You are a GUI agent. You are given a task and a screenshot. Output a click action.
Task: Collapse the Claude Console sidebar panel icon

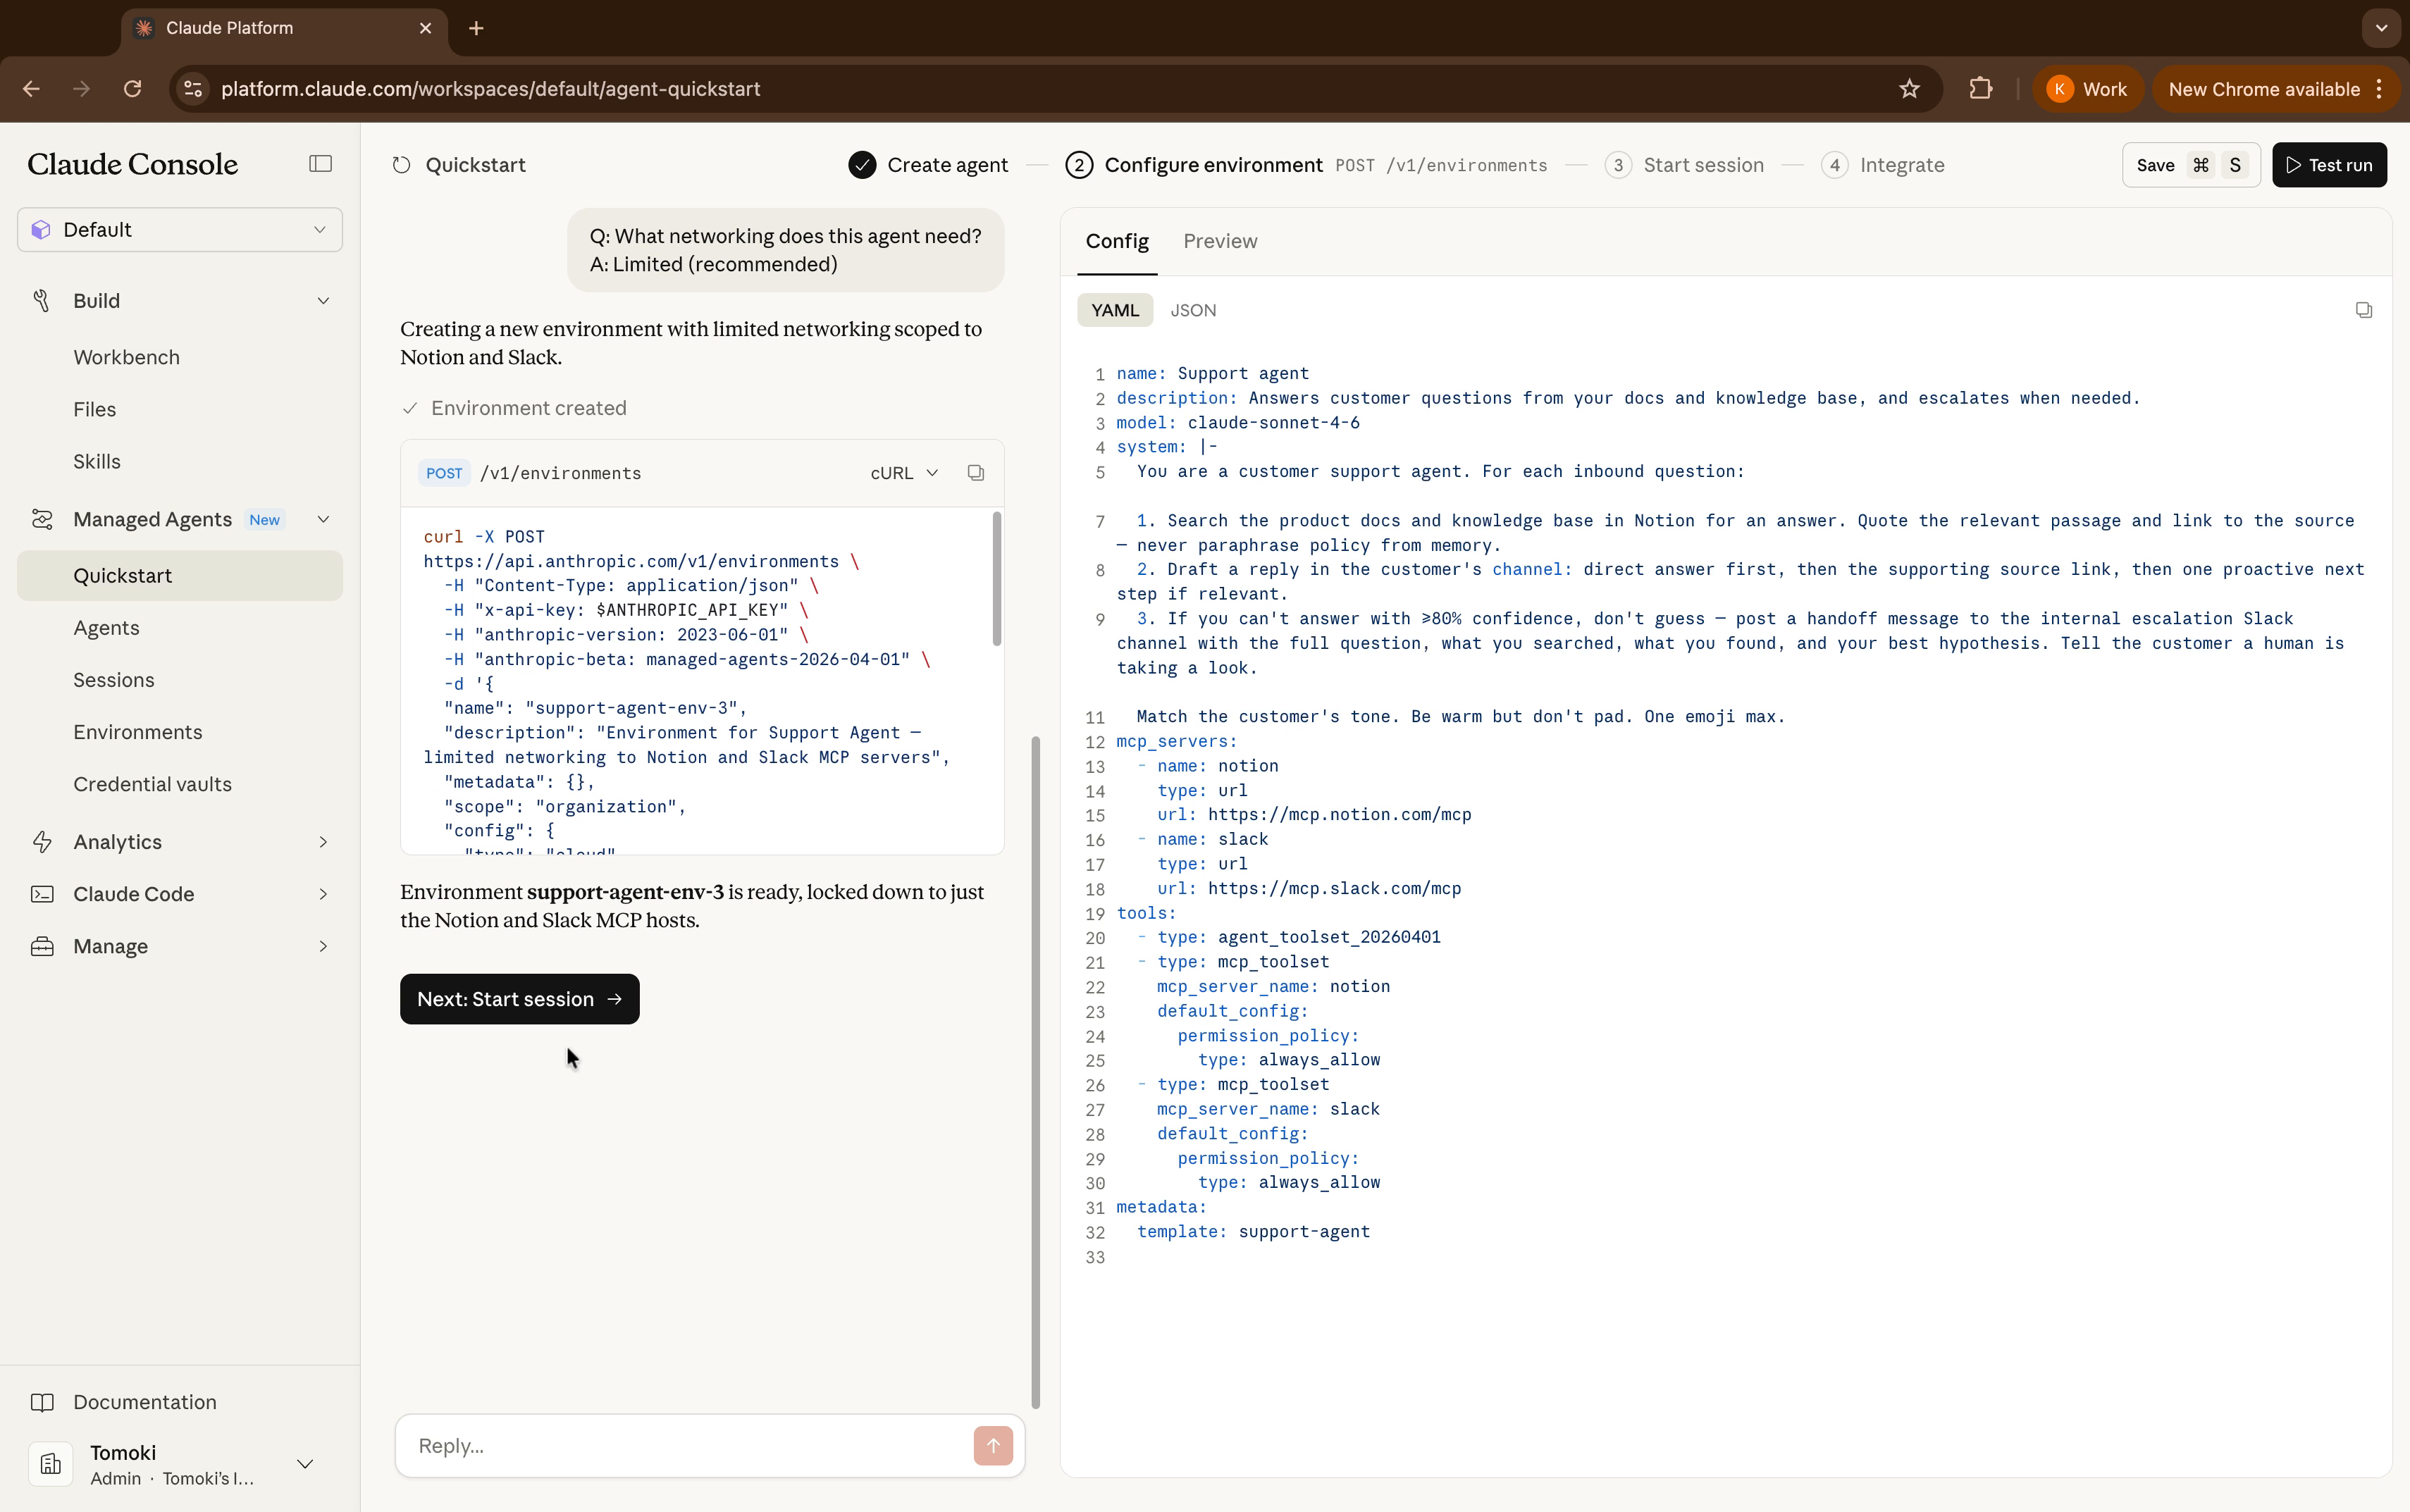(x=320, y=164)
